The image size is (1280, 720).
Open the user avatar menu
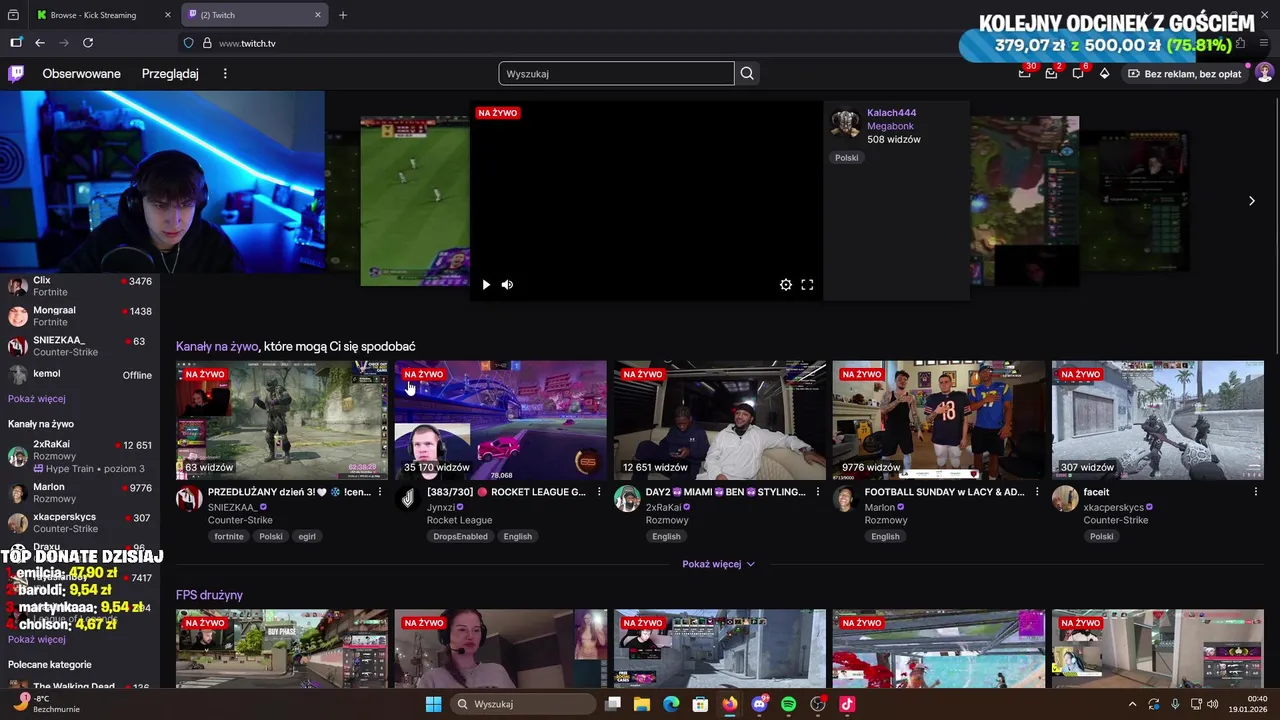pos(1264,73)
